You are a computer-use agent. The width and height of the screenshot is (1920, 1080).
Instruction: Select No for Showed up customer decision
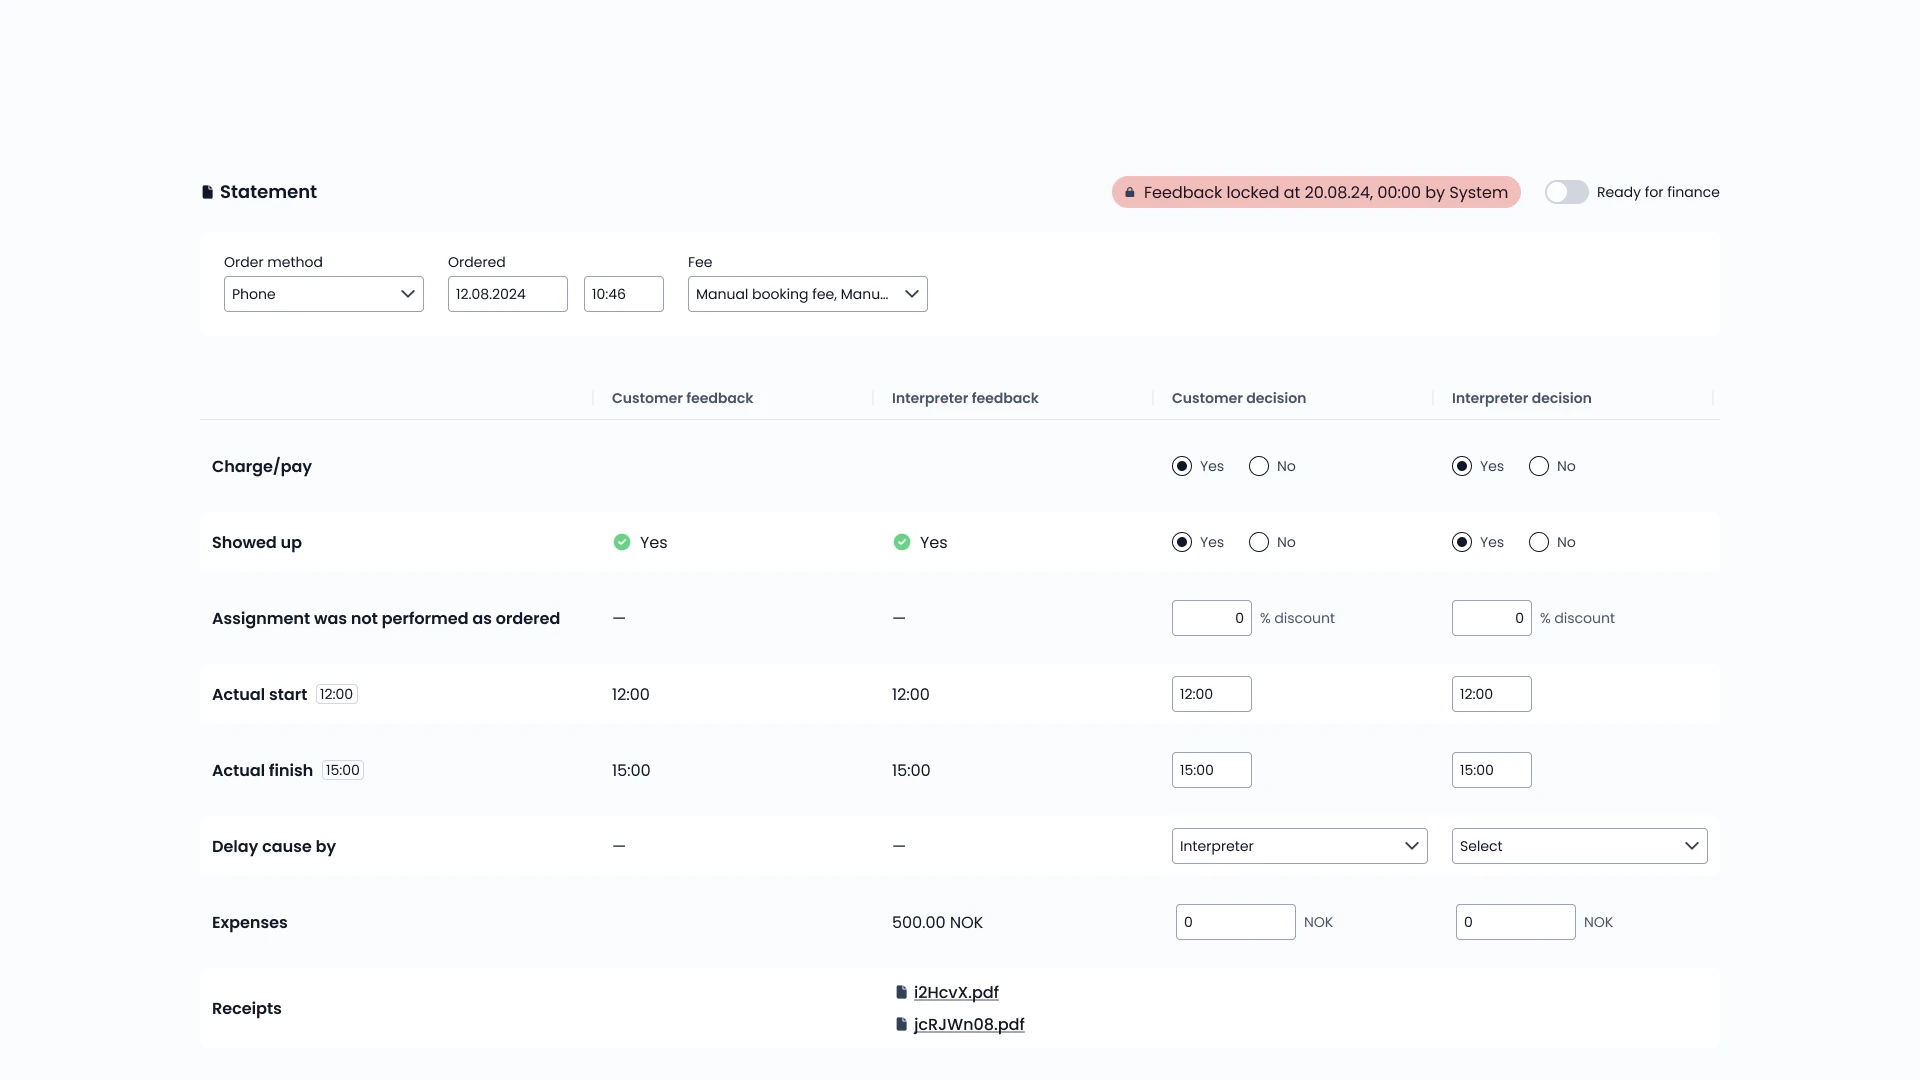(x=1259, y=542)
